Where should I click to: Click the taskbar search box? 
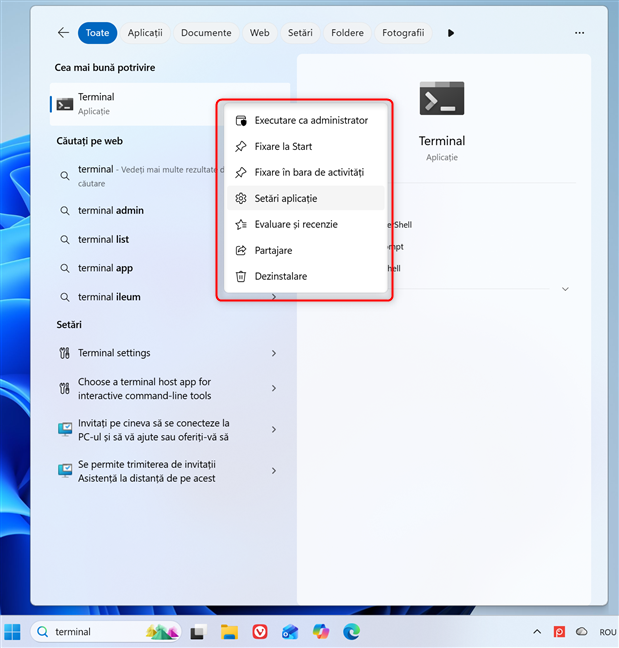pyautogui.click(x=95, y=632)
